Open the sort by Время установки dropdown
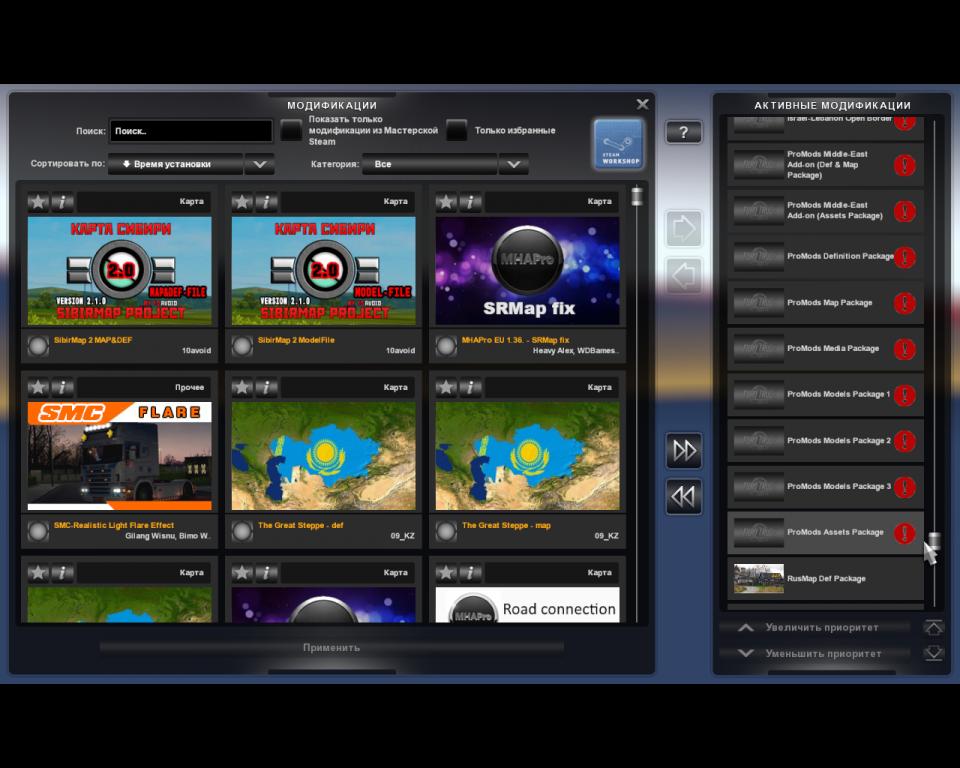Screen dimensions: 960x768 [176, 164]
